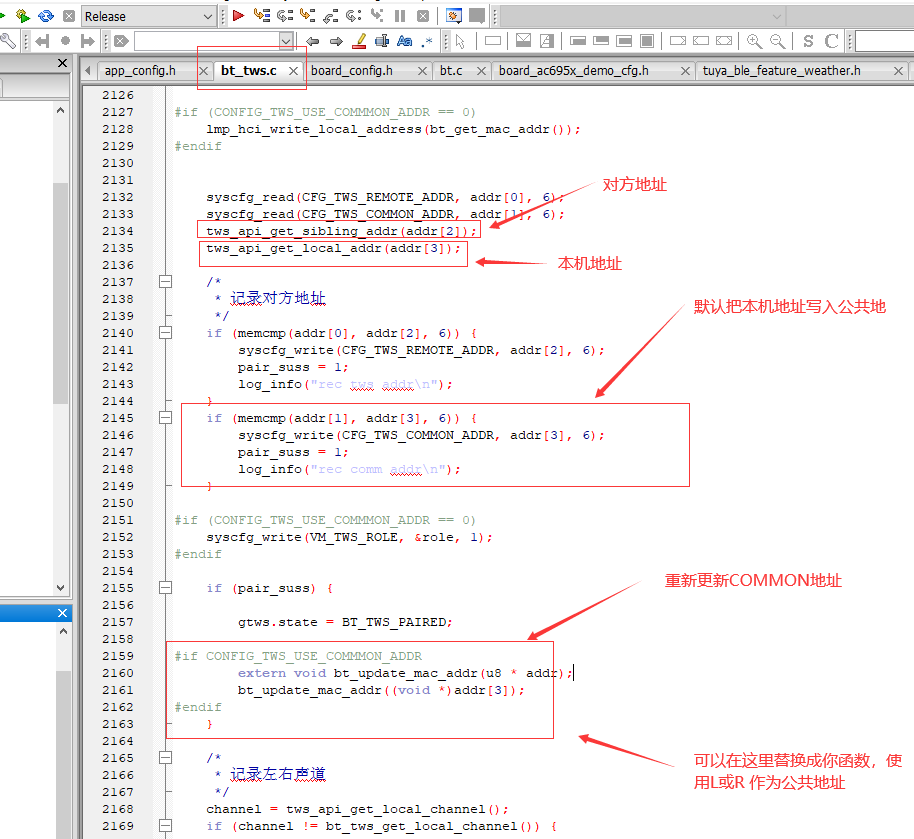Image resolution: width=914 pixels, height=839 pixels.
Task: Click the Stop debugger icon
Action: (x=423, y=16)
